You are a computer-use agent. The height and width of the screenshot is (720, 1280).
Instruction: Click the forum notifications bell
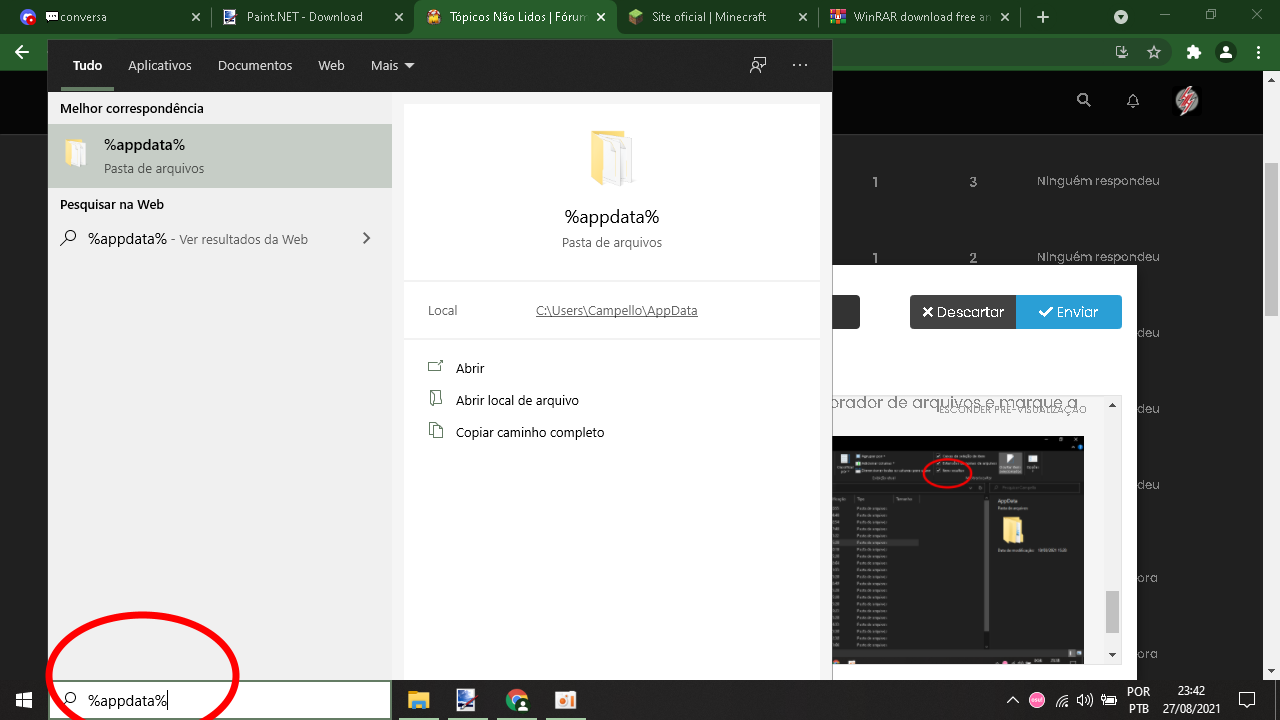click(1133, 100)
